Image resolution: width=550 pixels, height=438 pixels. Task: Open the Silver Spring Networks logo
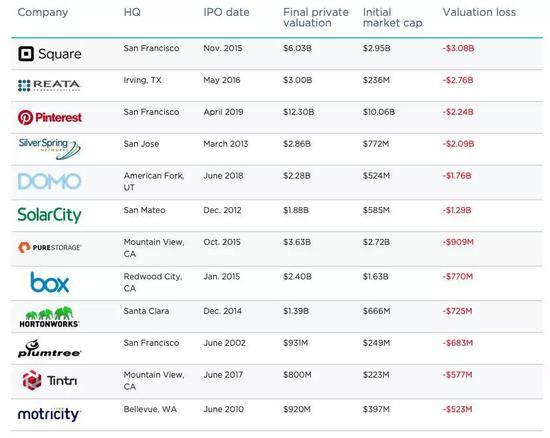point(49,148)
